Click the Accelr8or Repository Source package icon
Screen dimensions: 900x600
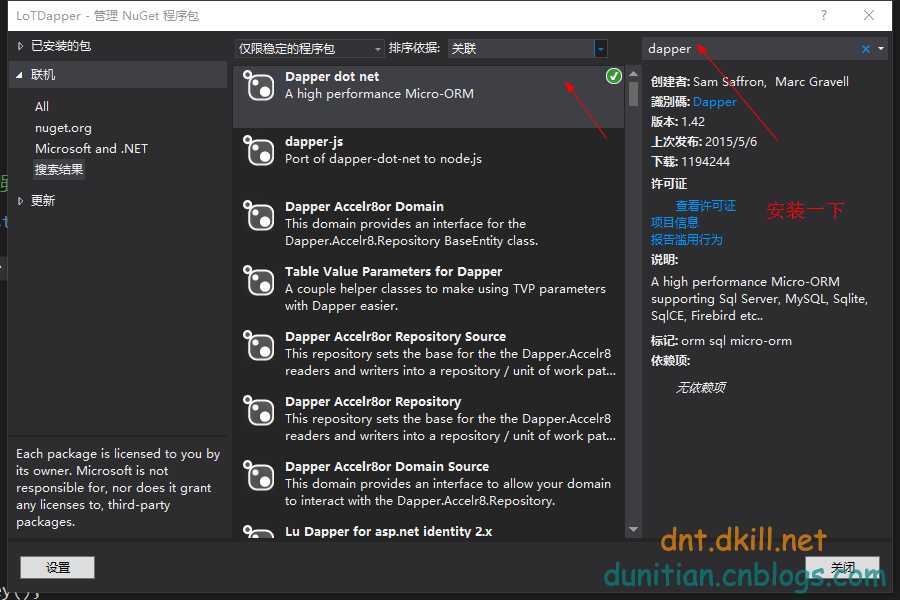259,345
